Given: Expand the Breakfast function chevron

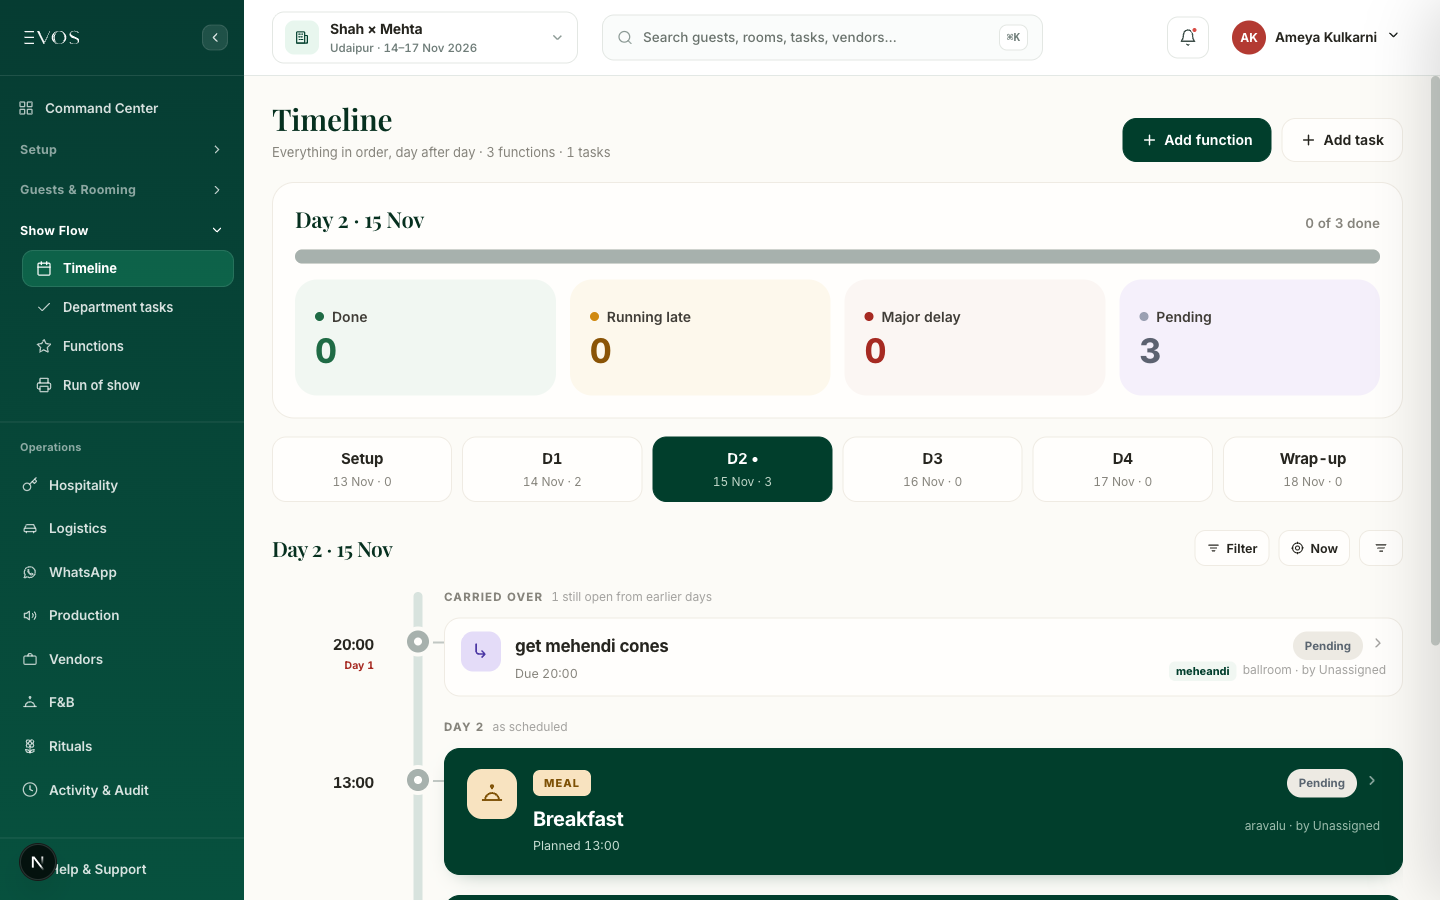Looking at the screenshot, I should [x=1372, y=781].
